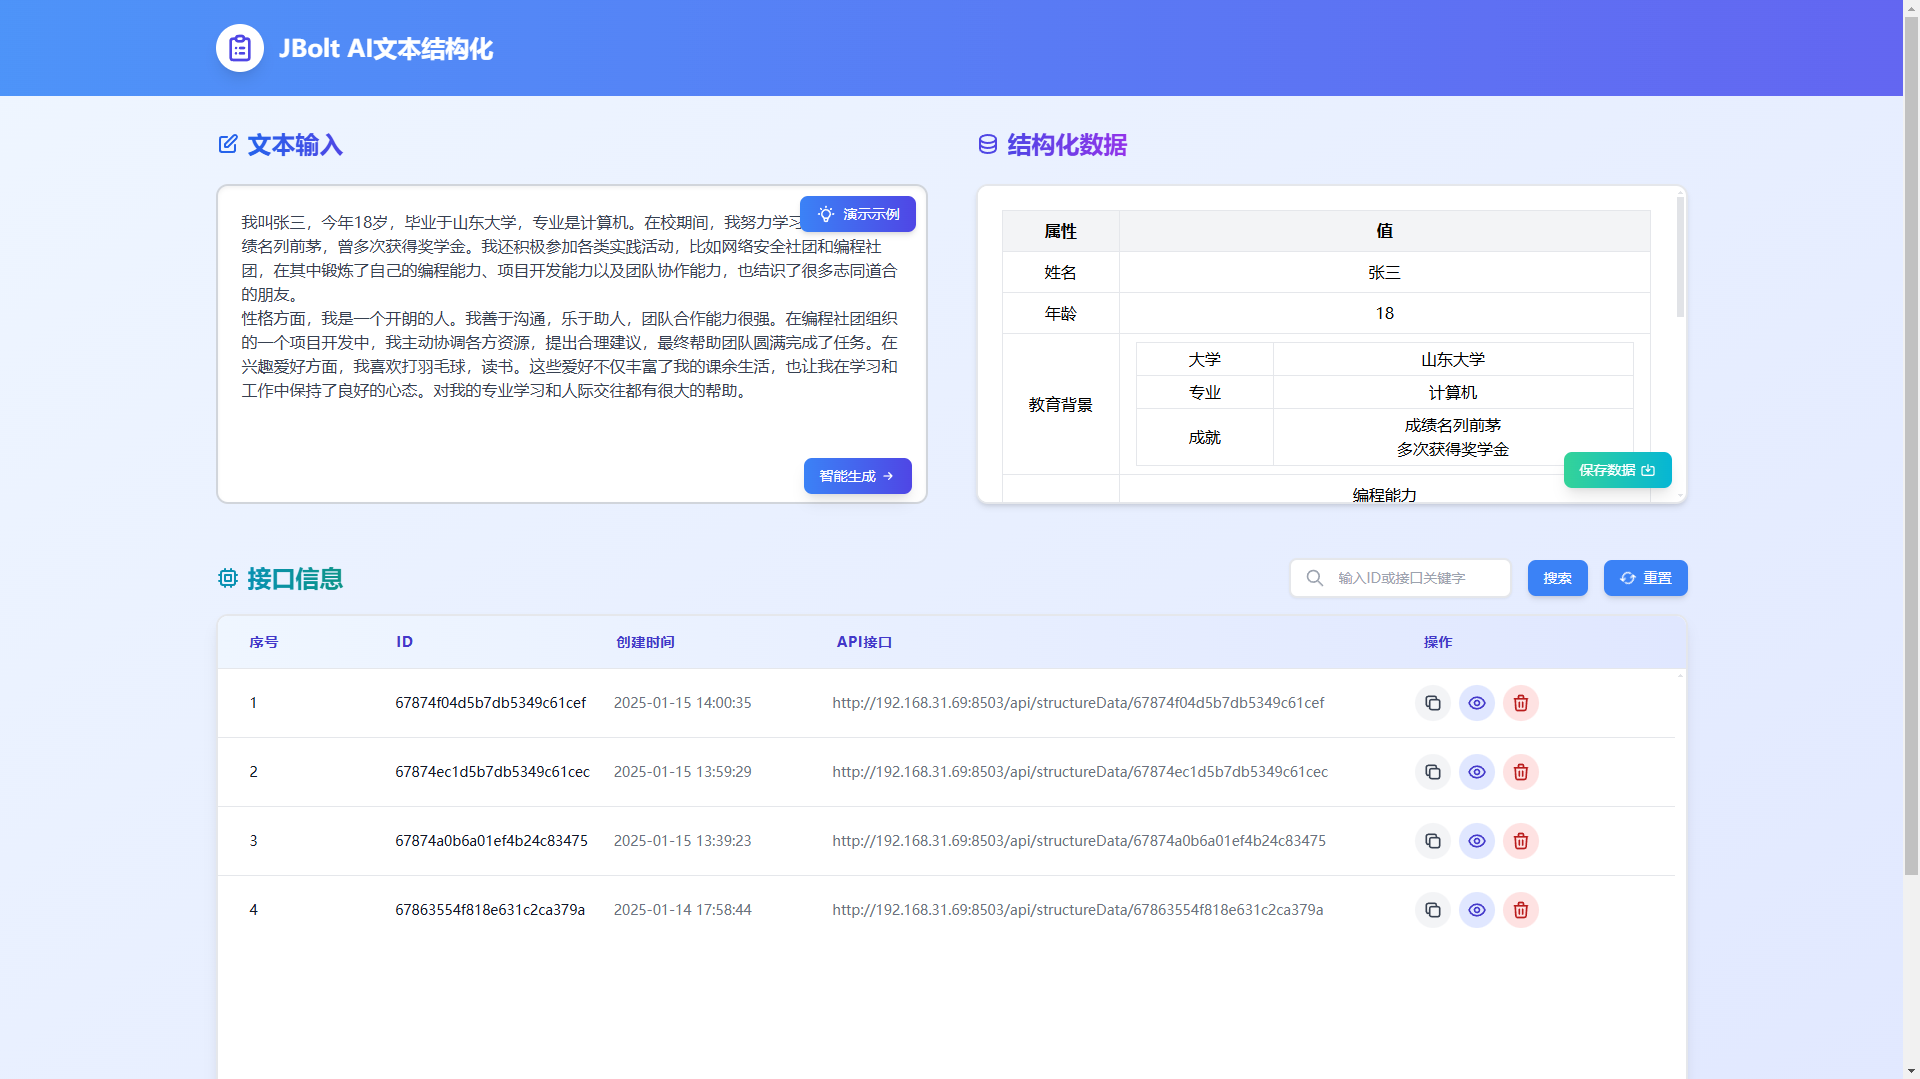Click the JBolt clipboard logo icon
The image size is (1920, 1079).
pos(240,48)
